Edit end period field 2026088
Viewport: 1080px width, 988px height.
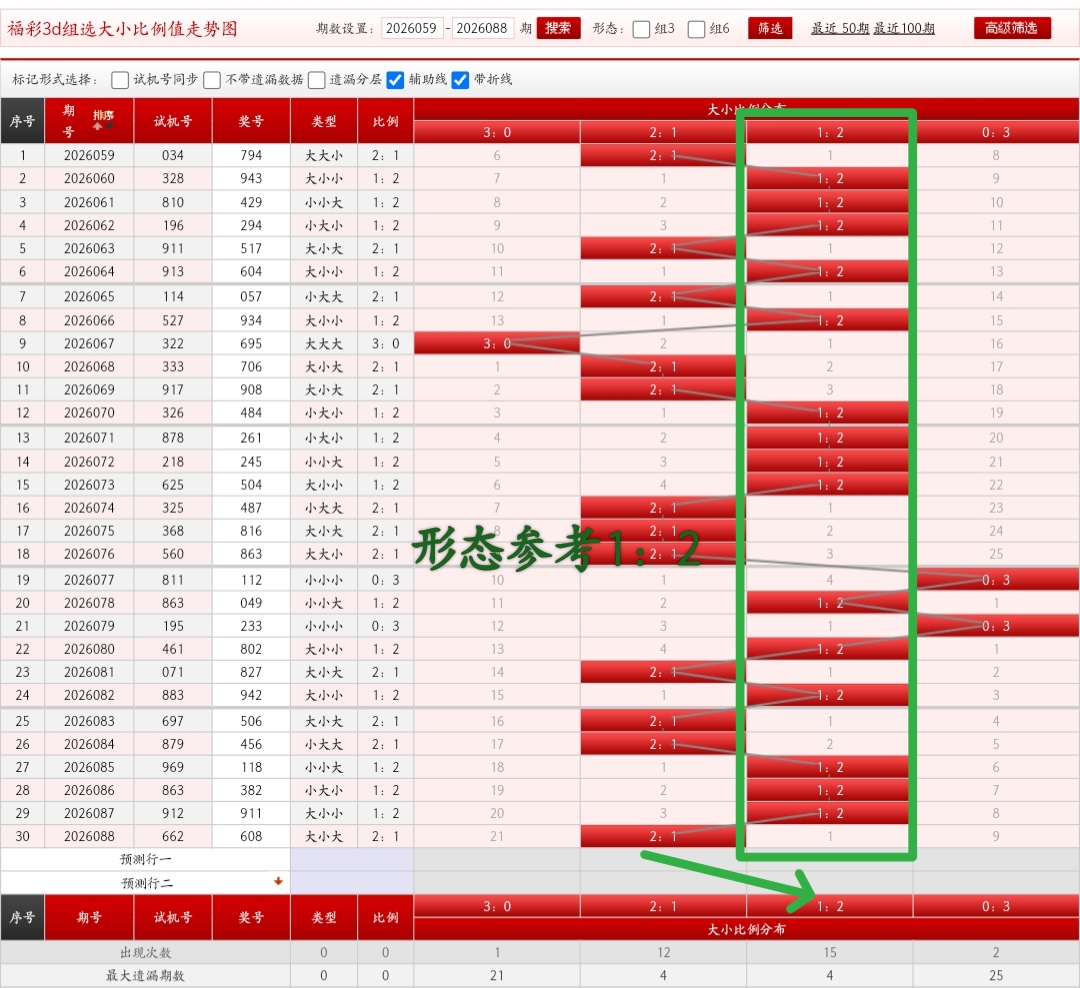[x=482, y=28]
